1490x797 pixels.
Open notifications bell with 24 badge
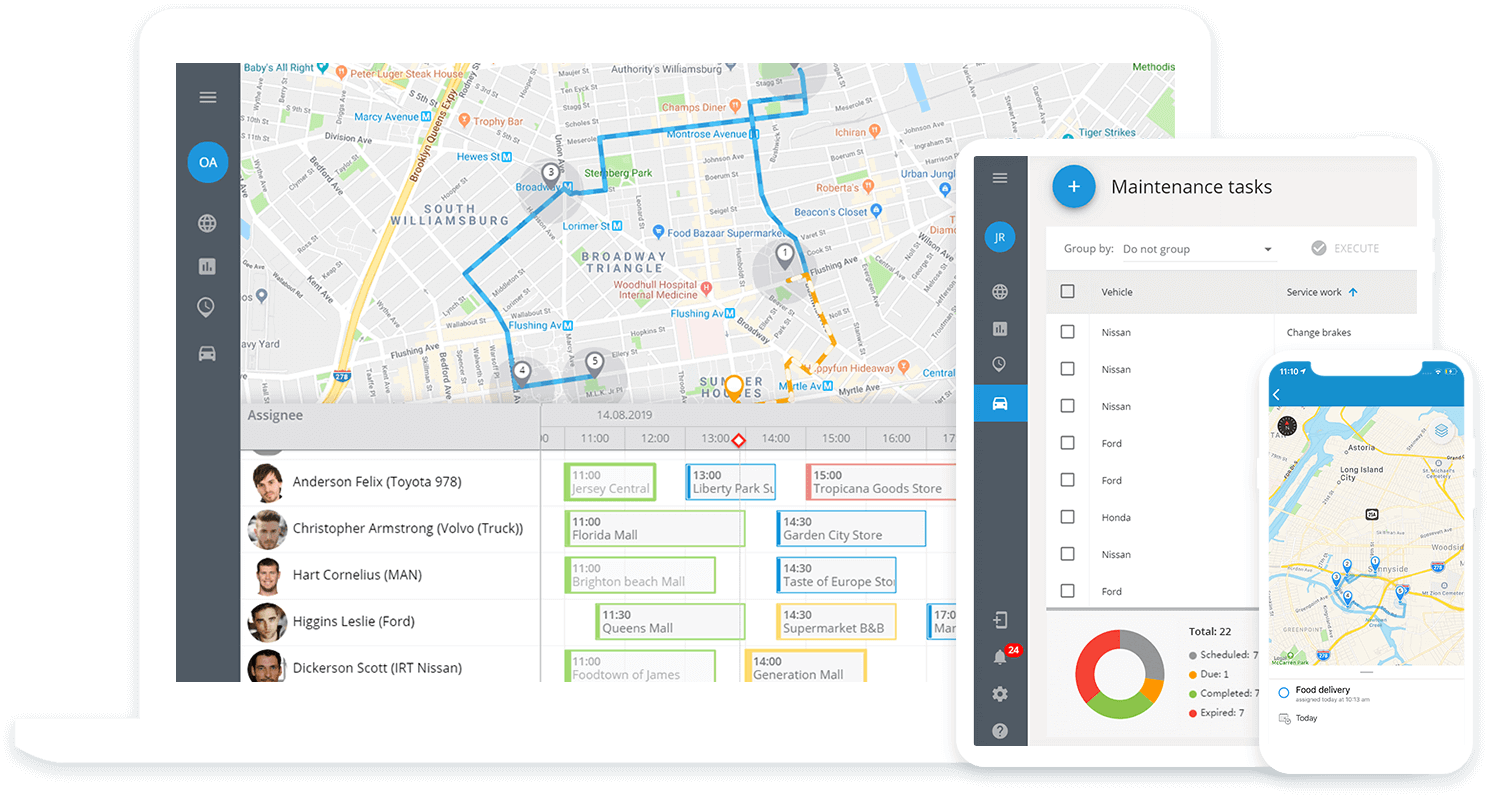click(1003, 655)
